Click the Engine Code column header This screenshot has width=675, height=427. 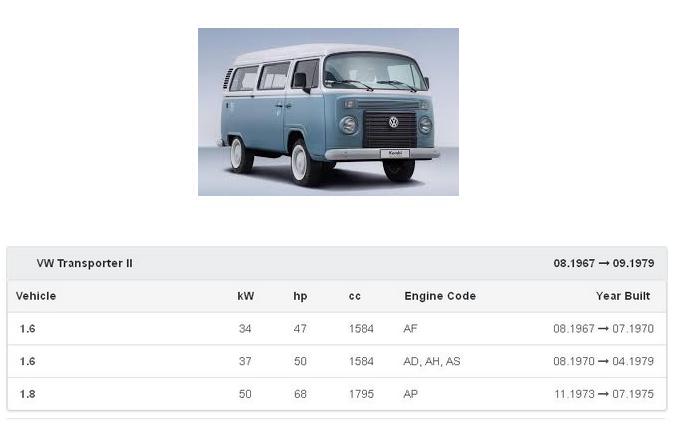[x=440, y=296]
